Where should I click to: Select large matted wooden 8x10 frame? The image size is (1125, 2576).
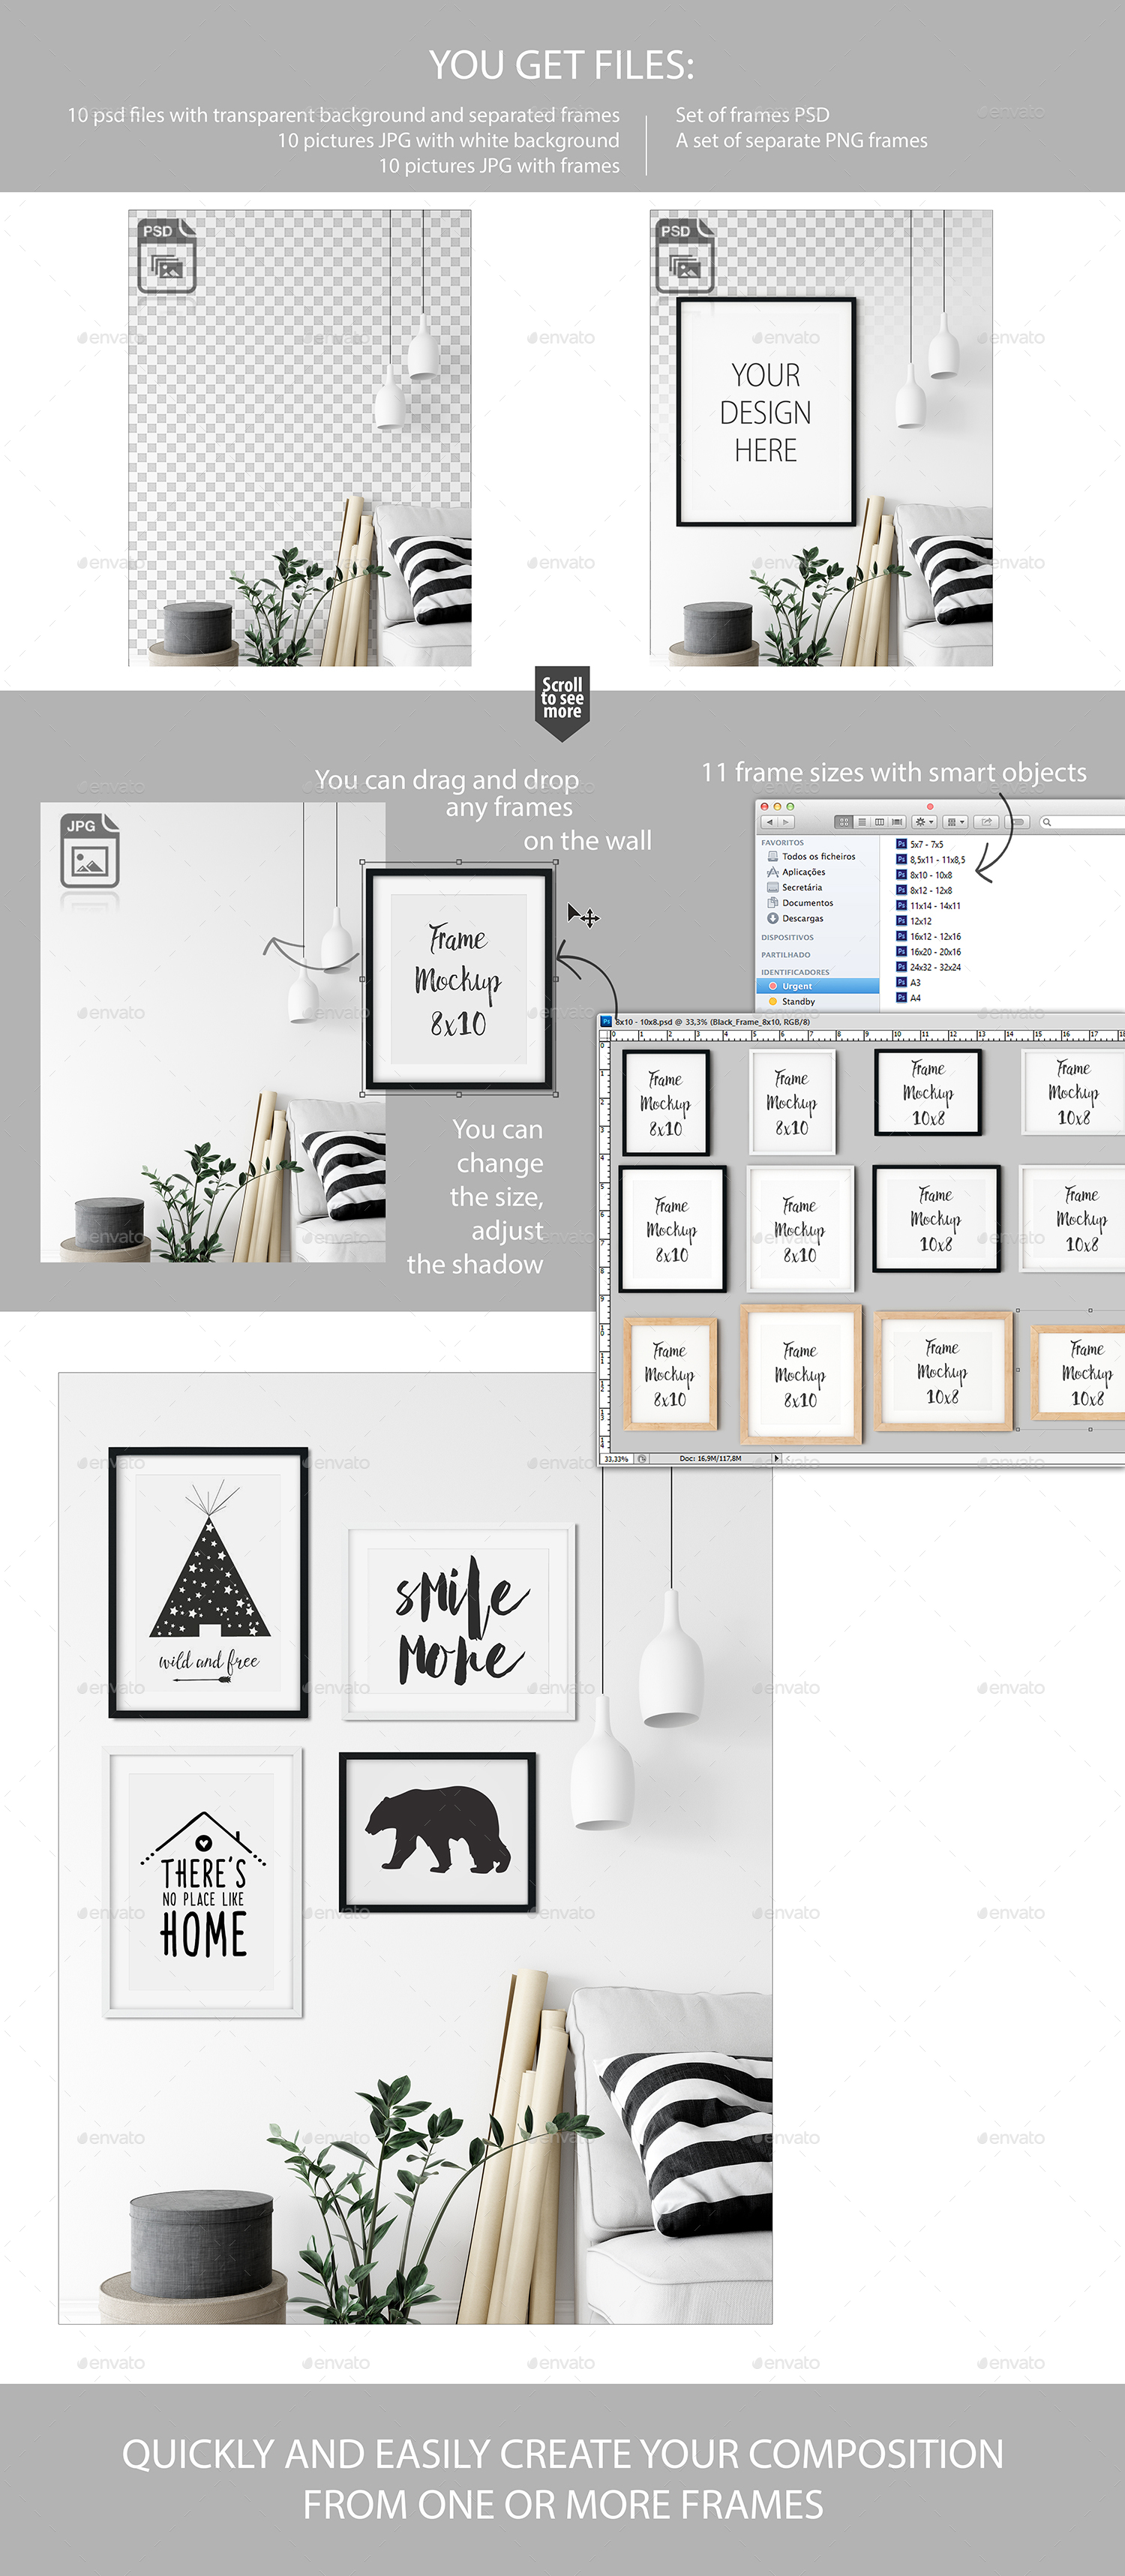coord(800,1374)
